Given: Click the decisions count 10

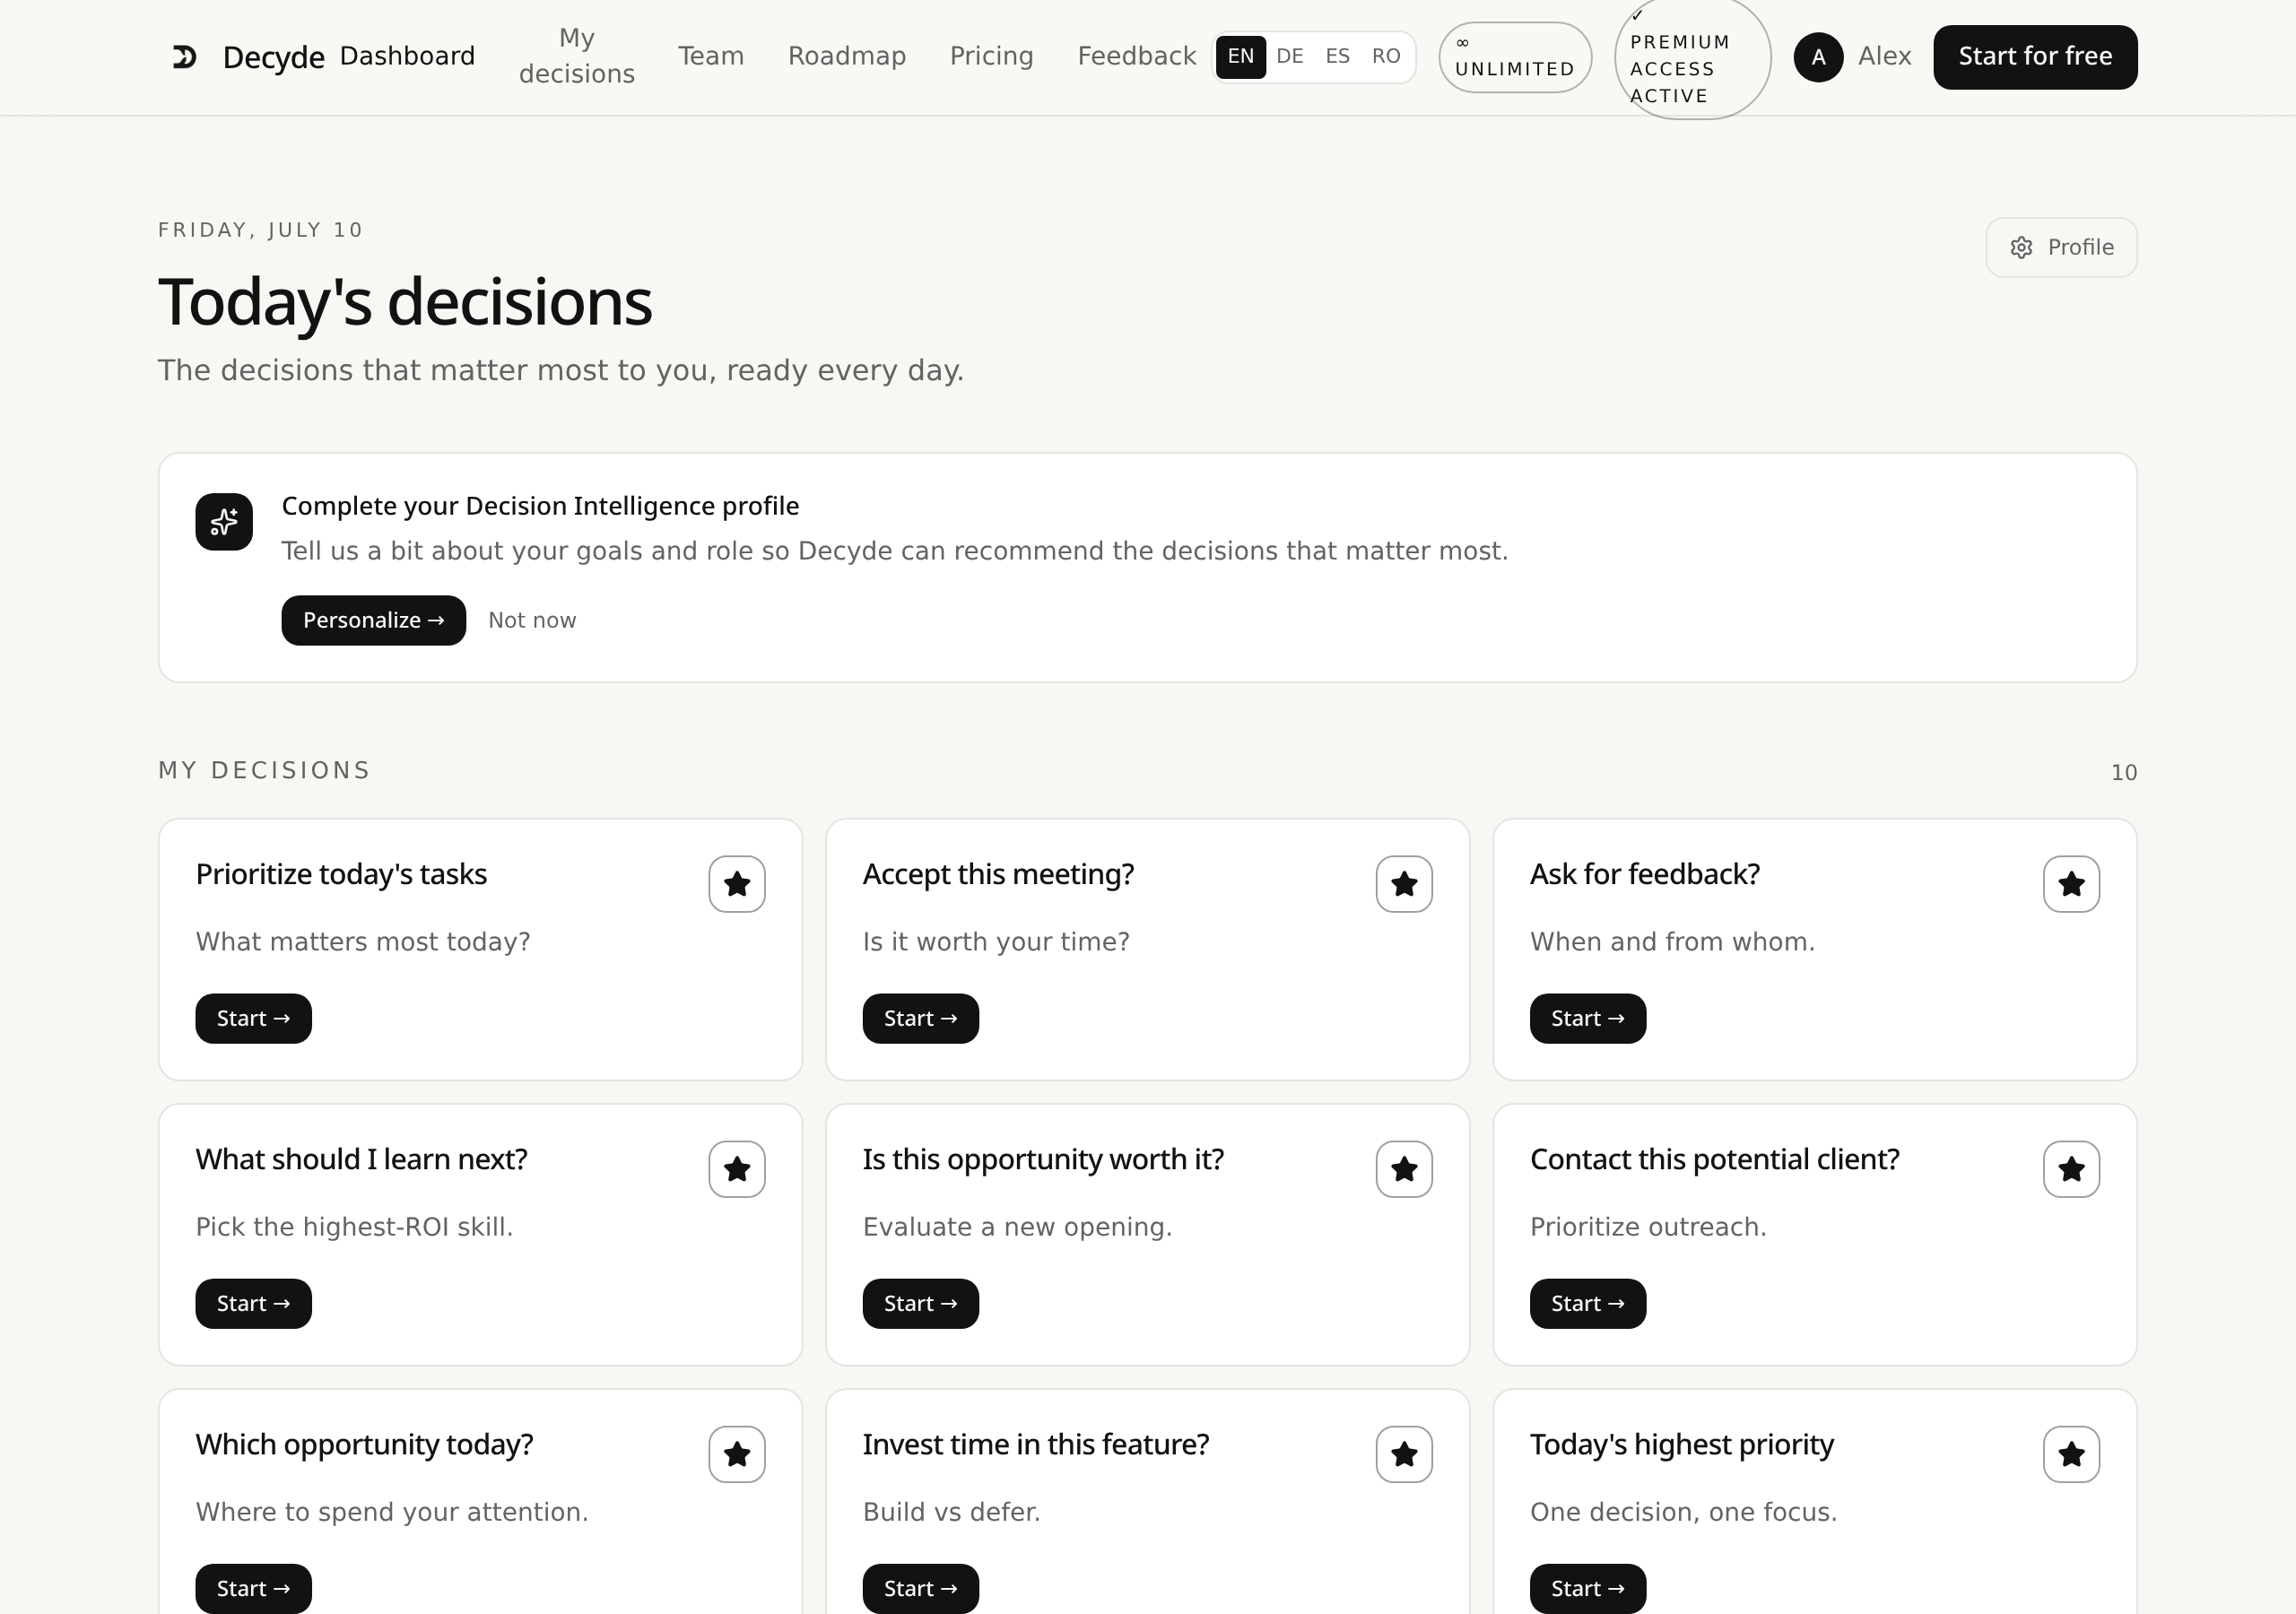Looking at the screenshot, I should coord(2124,773).
